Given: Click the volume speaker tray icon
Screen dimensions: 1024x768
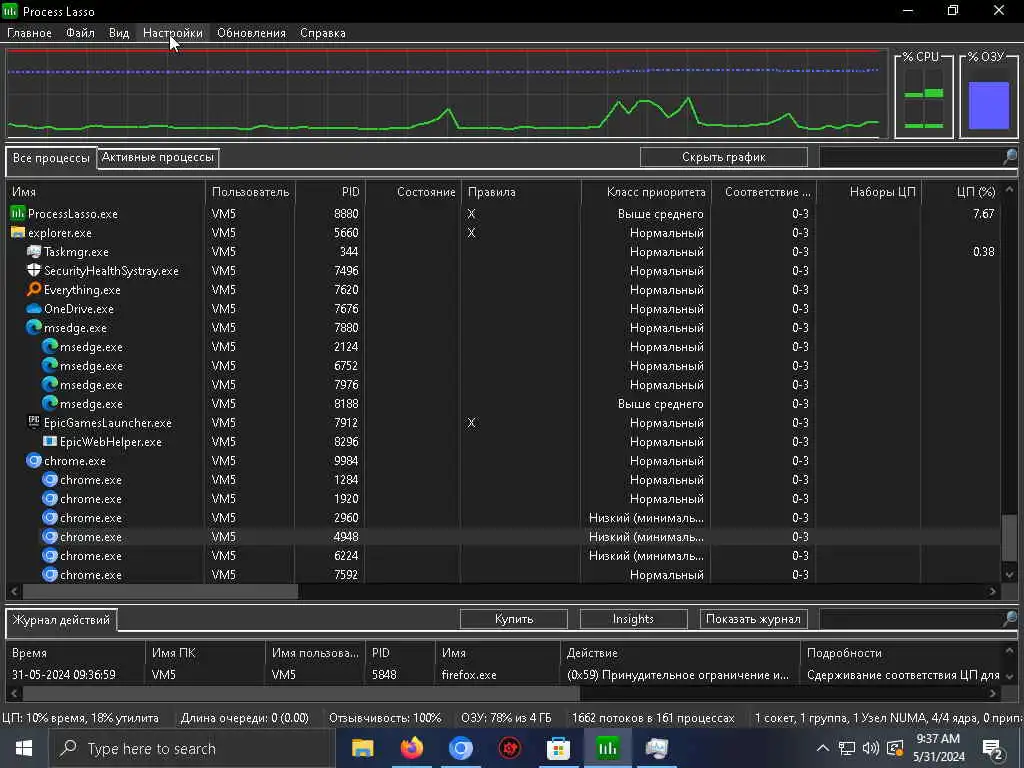Looking at the screenshot, I should point(871,748).
